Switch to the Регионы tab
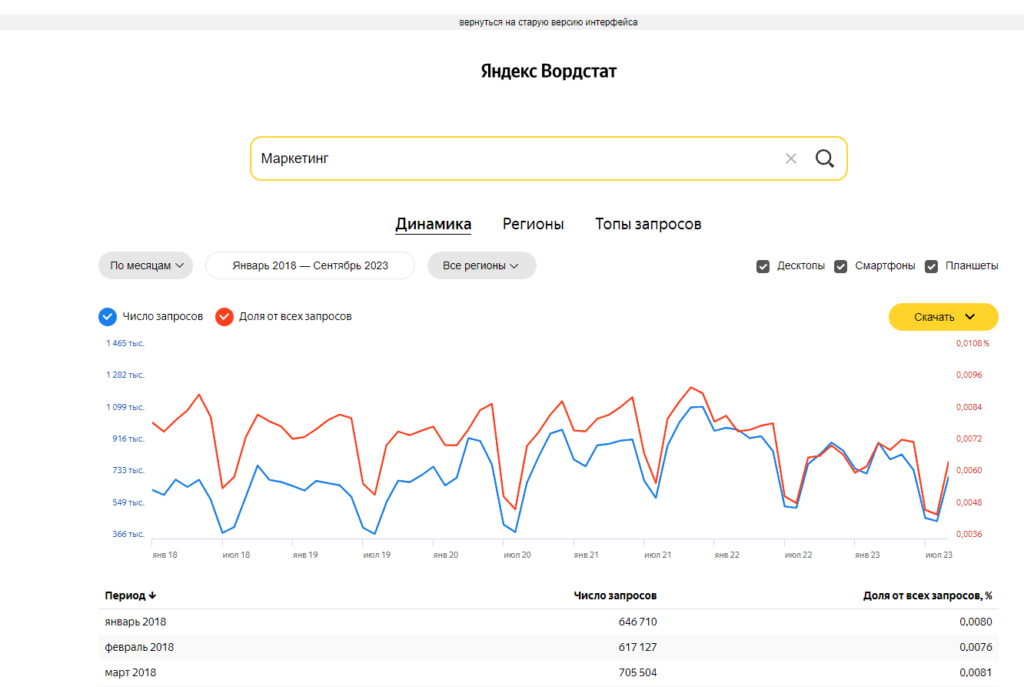The image size is (1024, 687). click(533, 224)
